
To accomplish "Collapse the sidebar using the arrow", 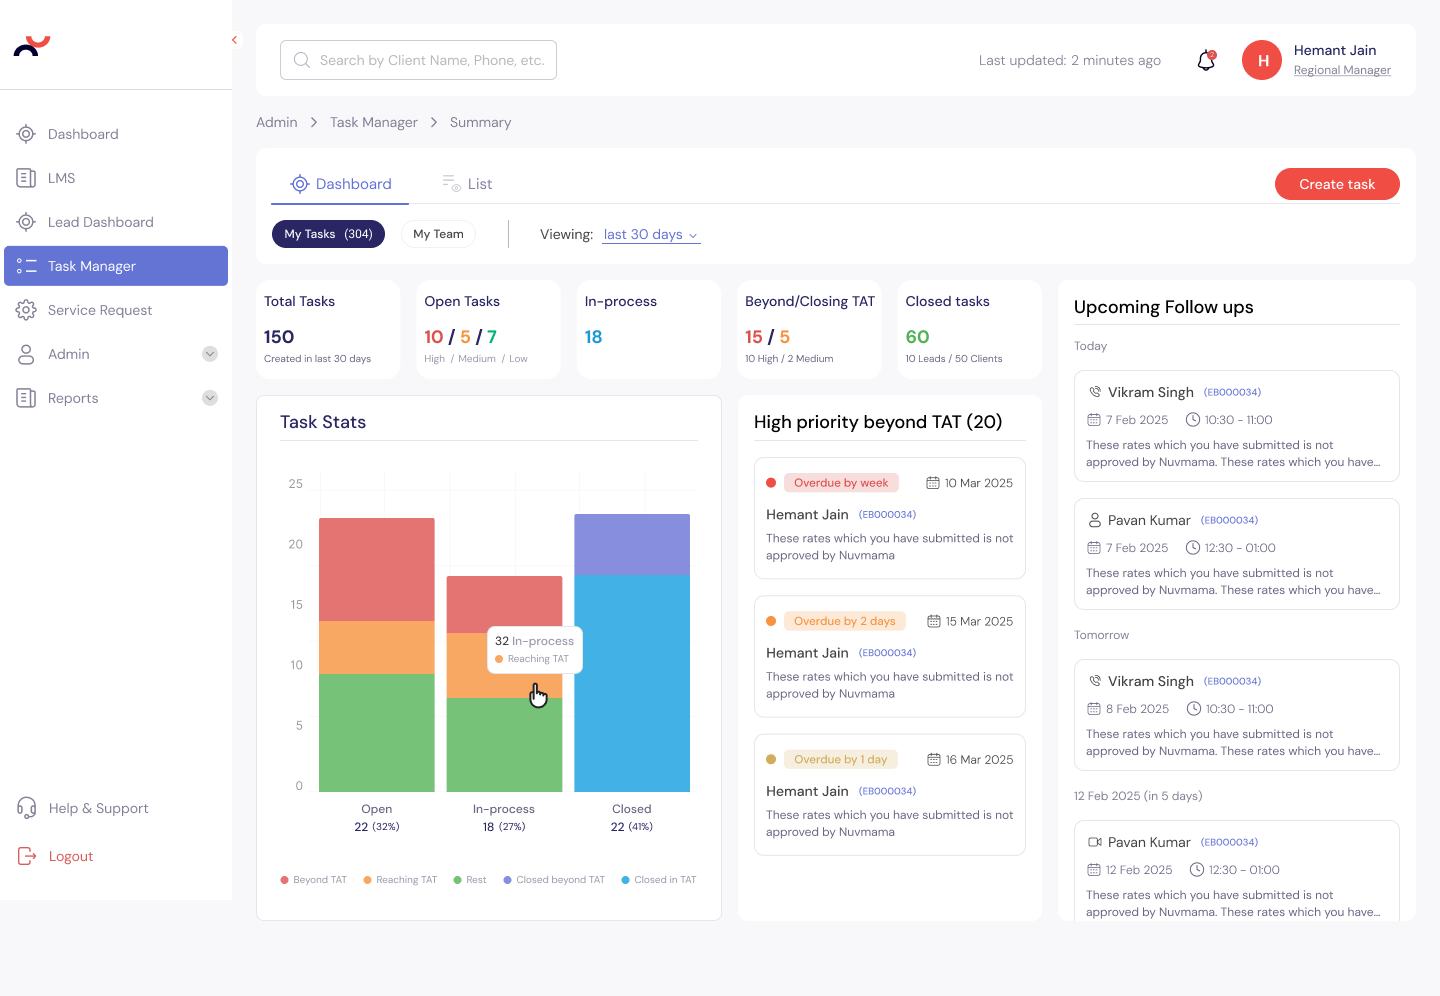I will coord(234,40).
